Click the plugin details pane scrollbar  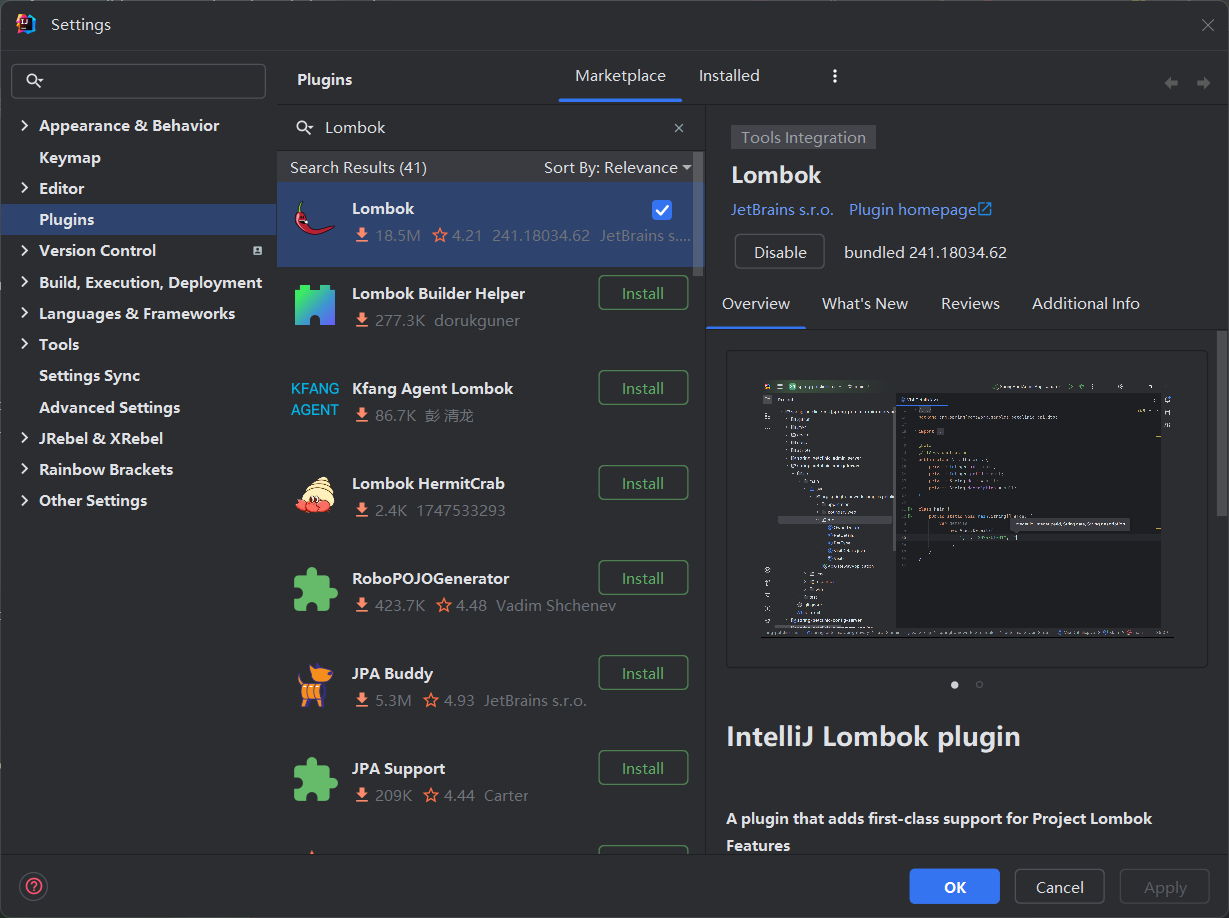click(1221, 424)
